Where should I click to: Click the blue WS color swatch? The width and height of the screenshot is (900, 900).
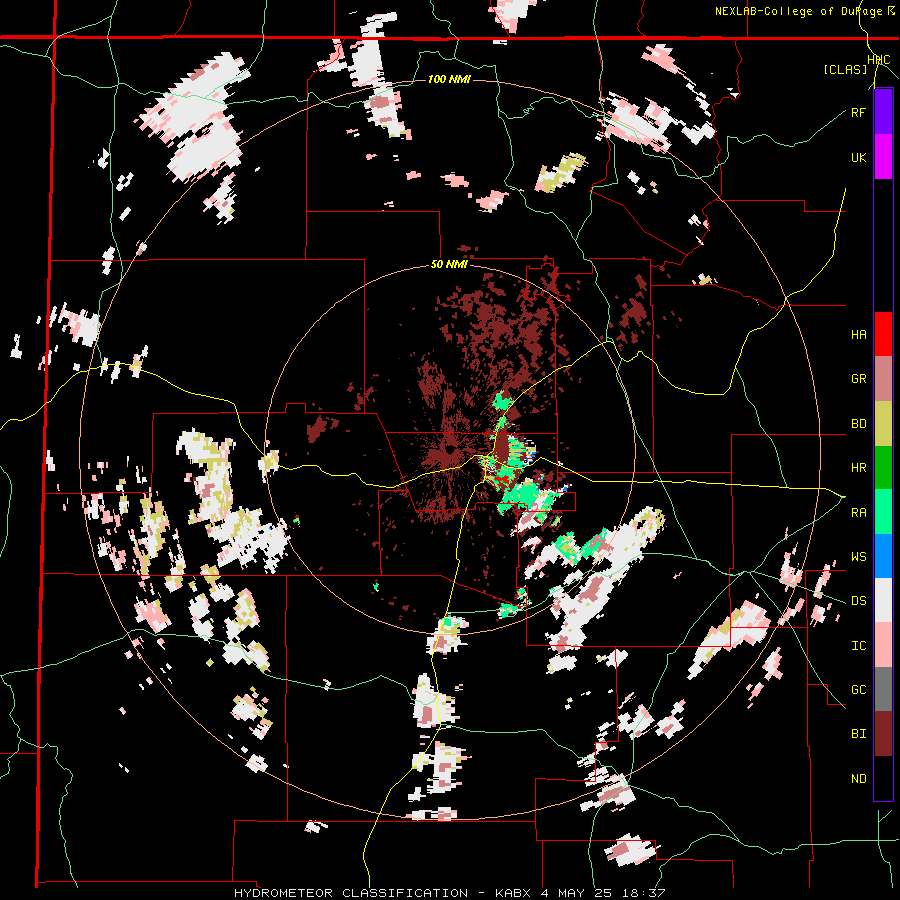[883, 556]
